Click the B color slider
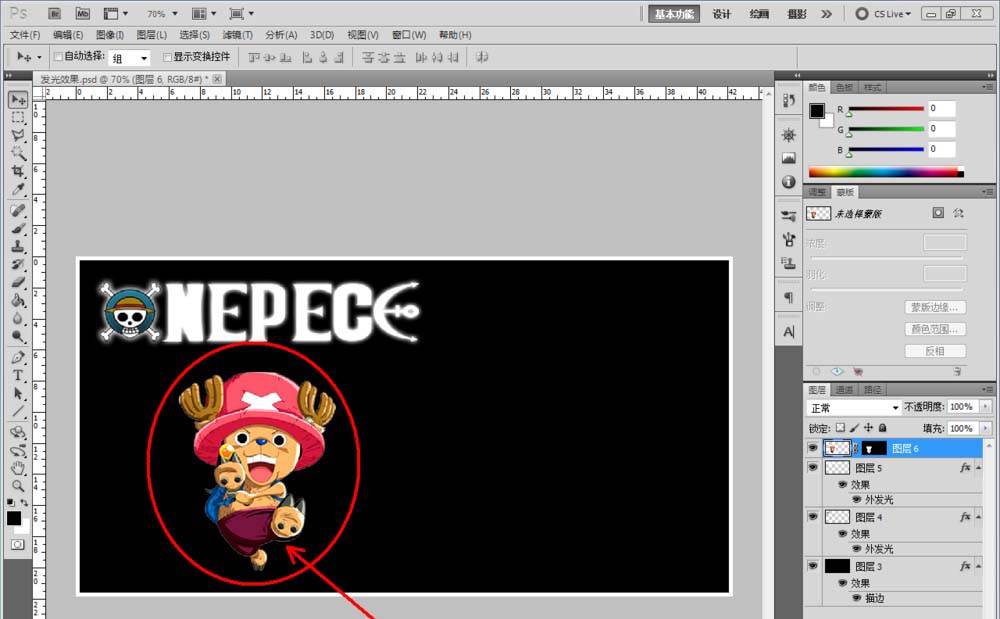Image resolution: width=1000 pixels, height=619 pixels. click(886, 150)
